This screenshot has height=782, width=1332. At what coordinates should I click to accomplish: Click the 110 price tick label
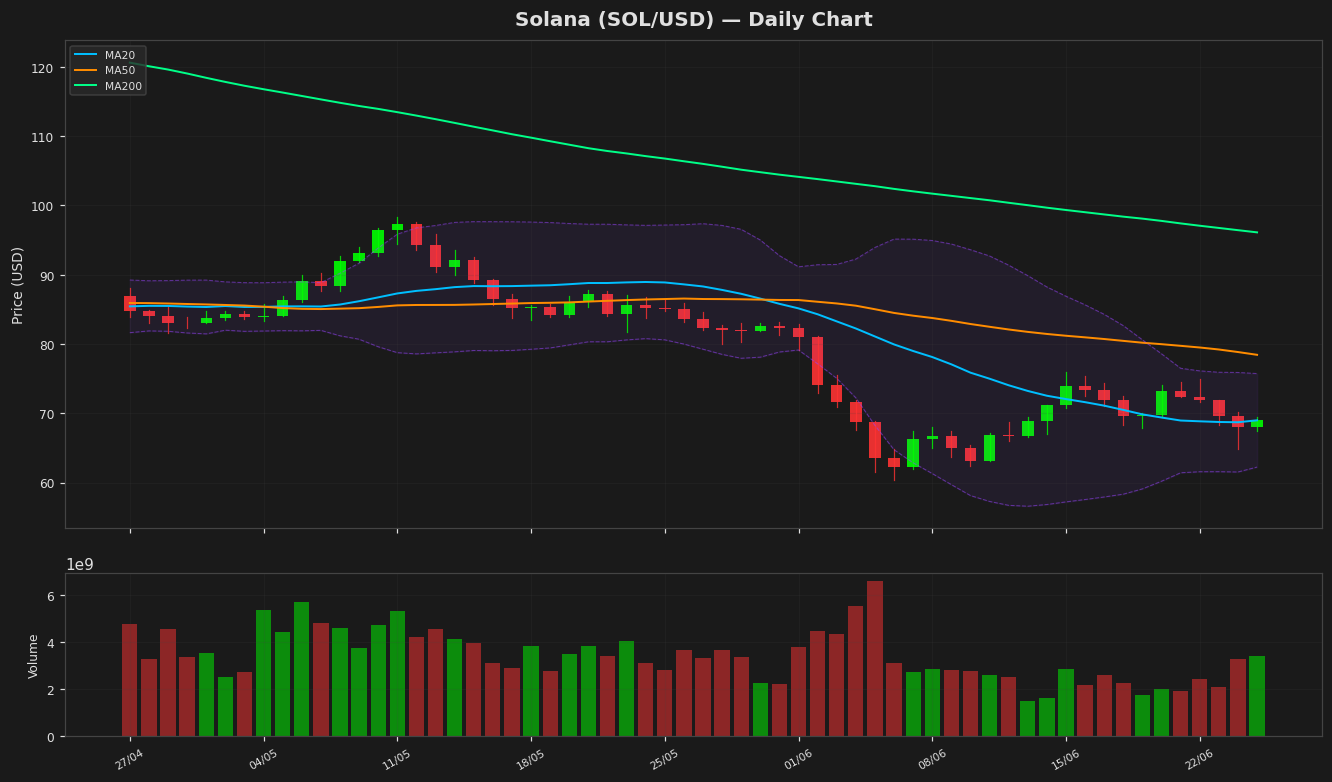pyautogui.click(x=42, y=137)
